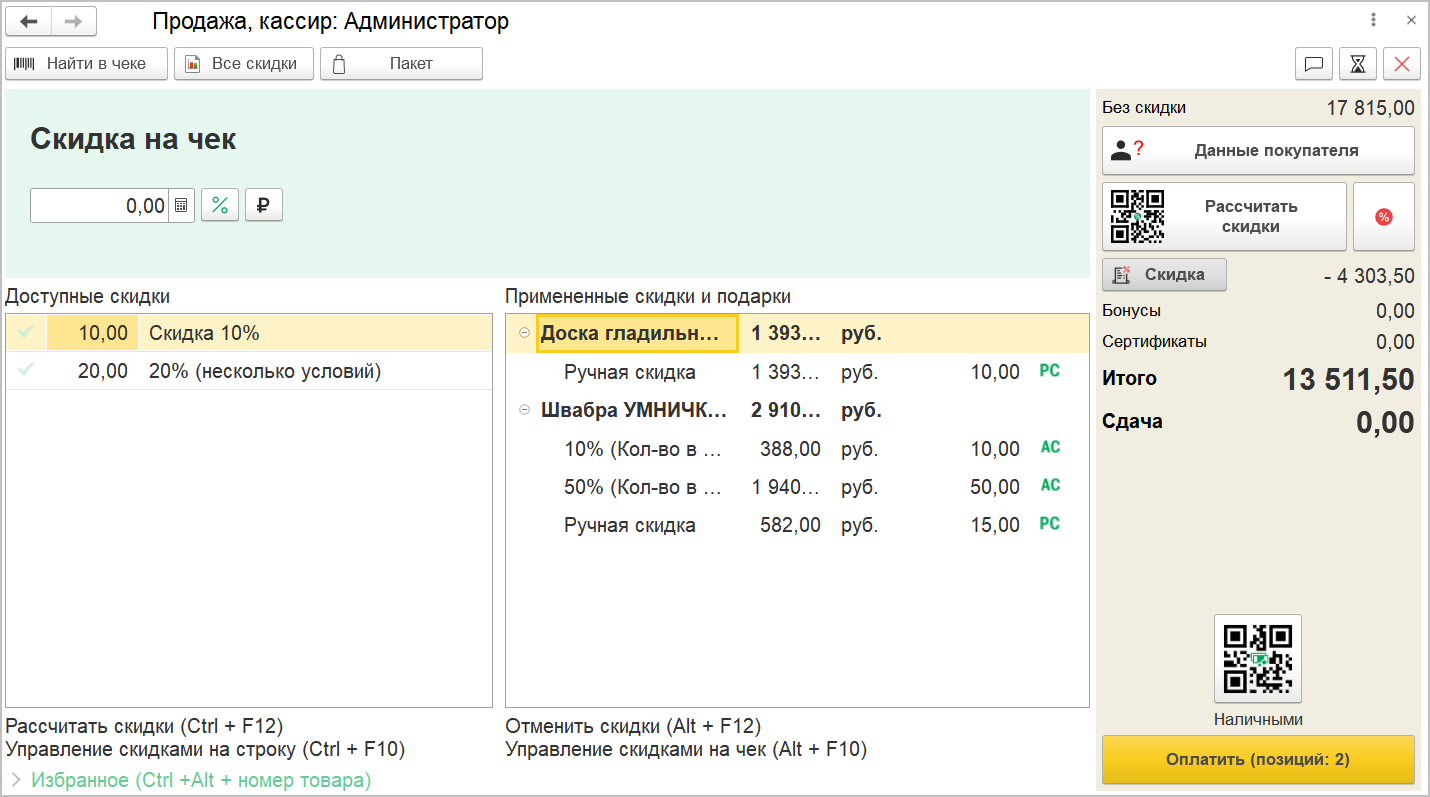Click the red percent circle button

coord(1383,217)
